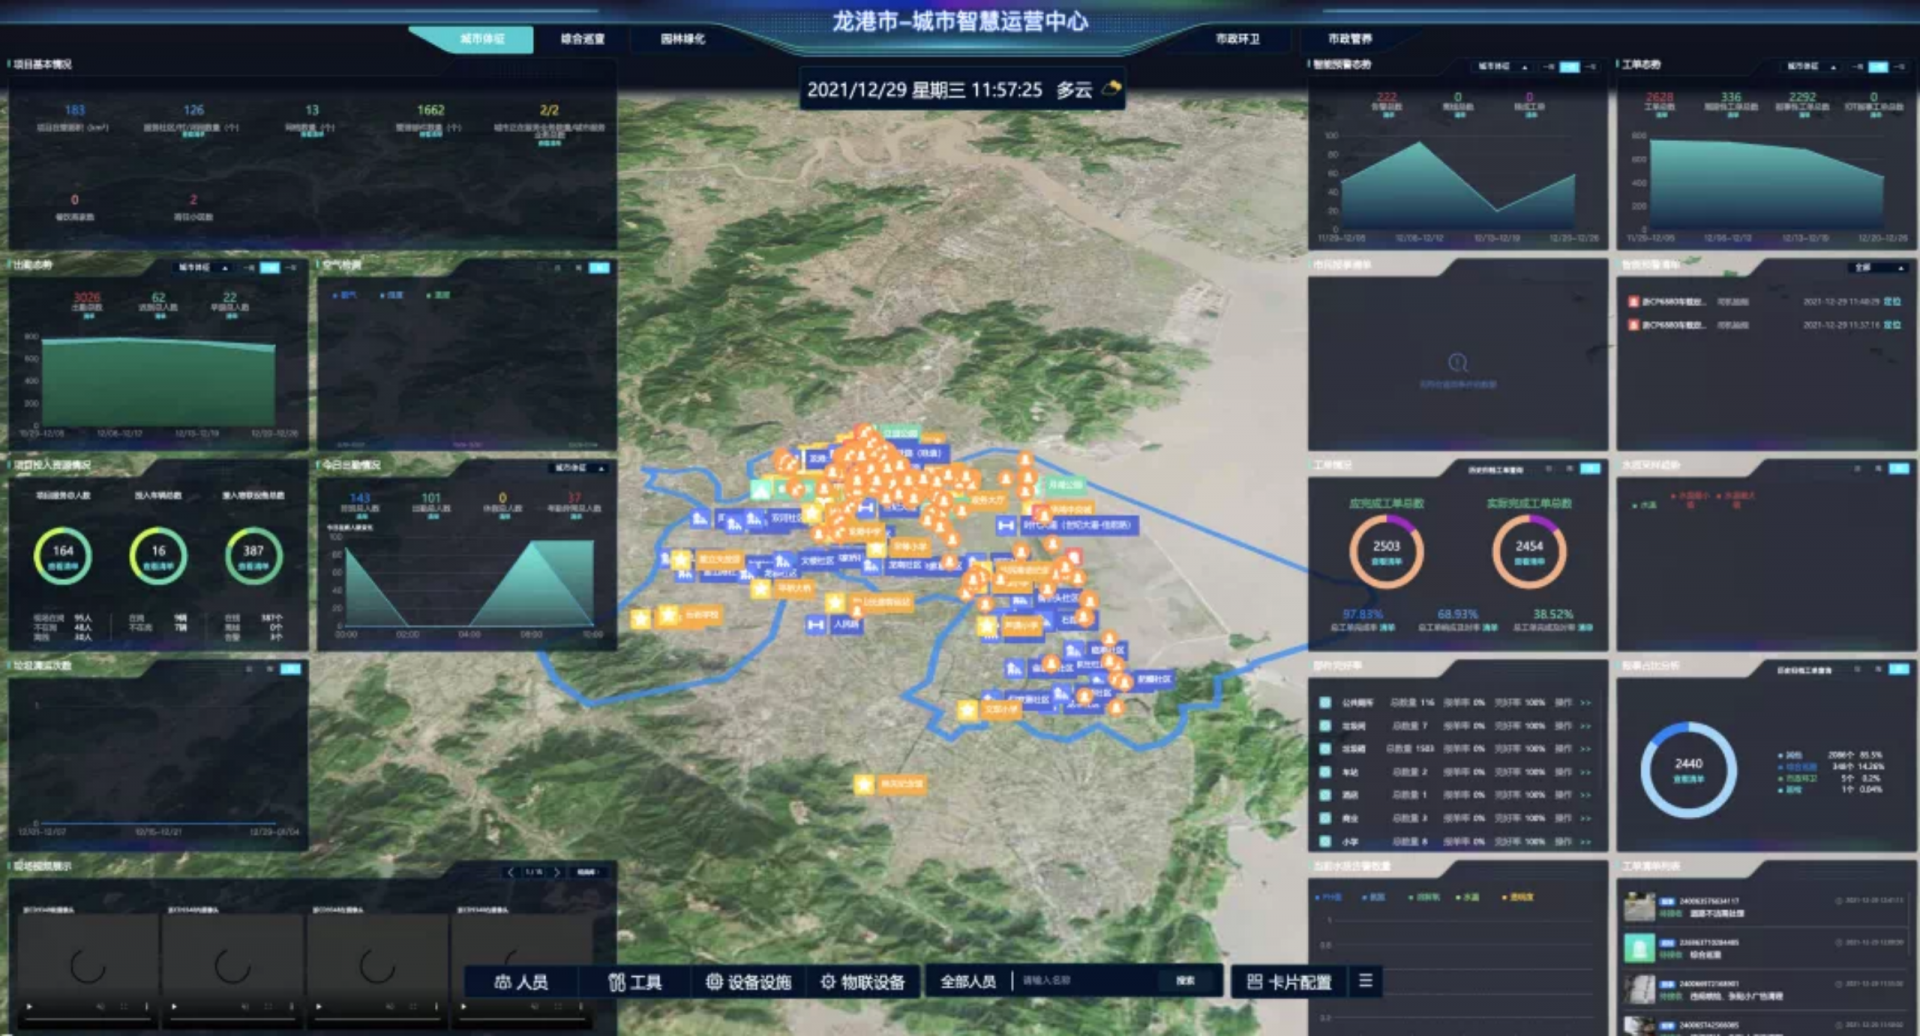Click 定位 on the 11:37:16 warning row
1920x1036 pixels.
(x=1892, y=324)
